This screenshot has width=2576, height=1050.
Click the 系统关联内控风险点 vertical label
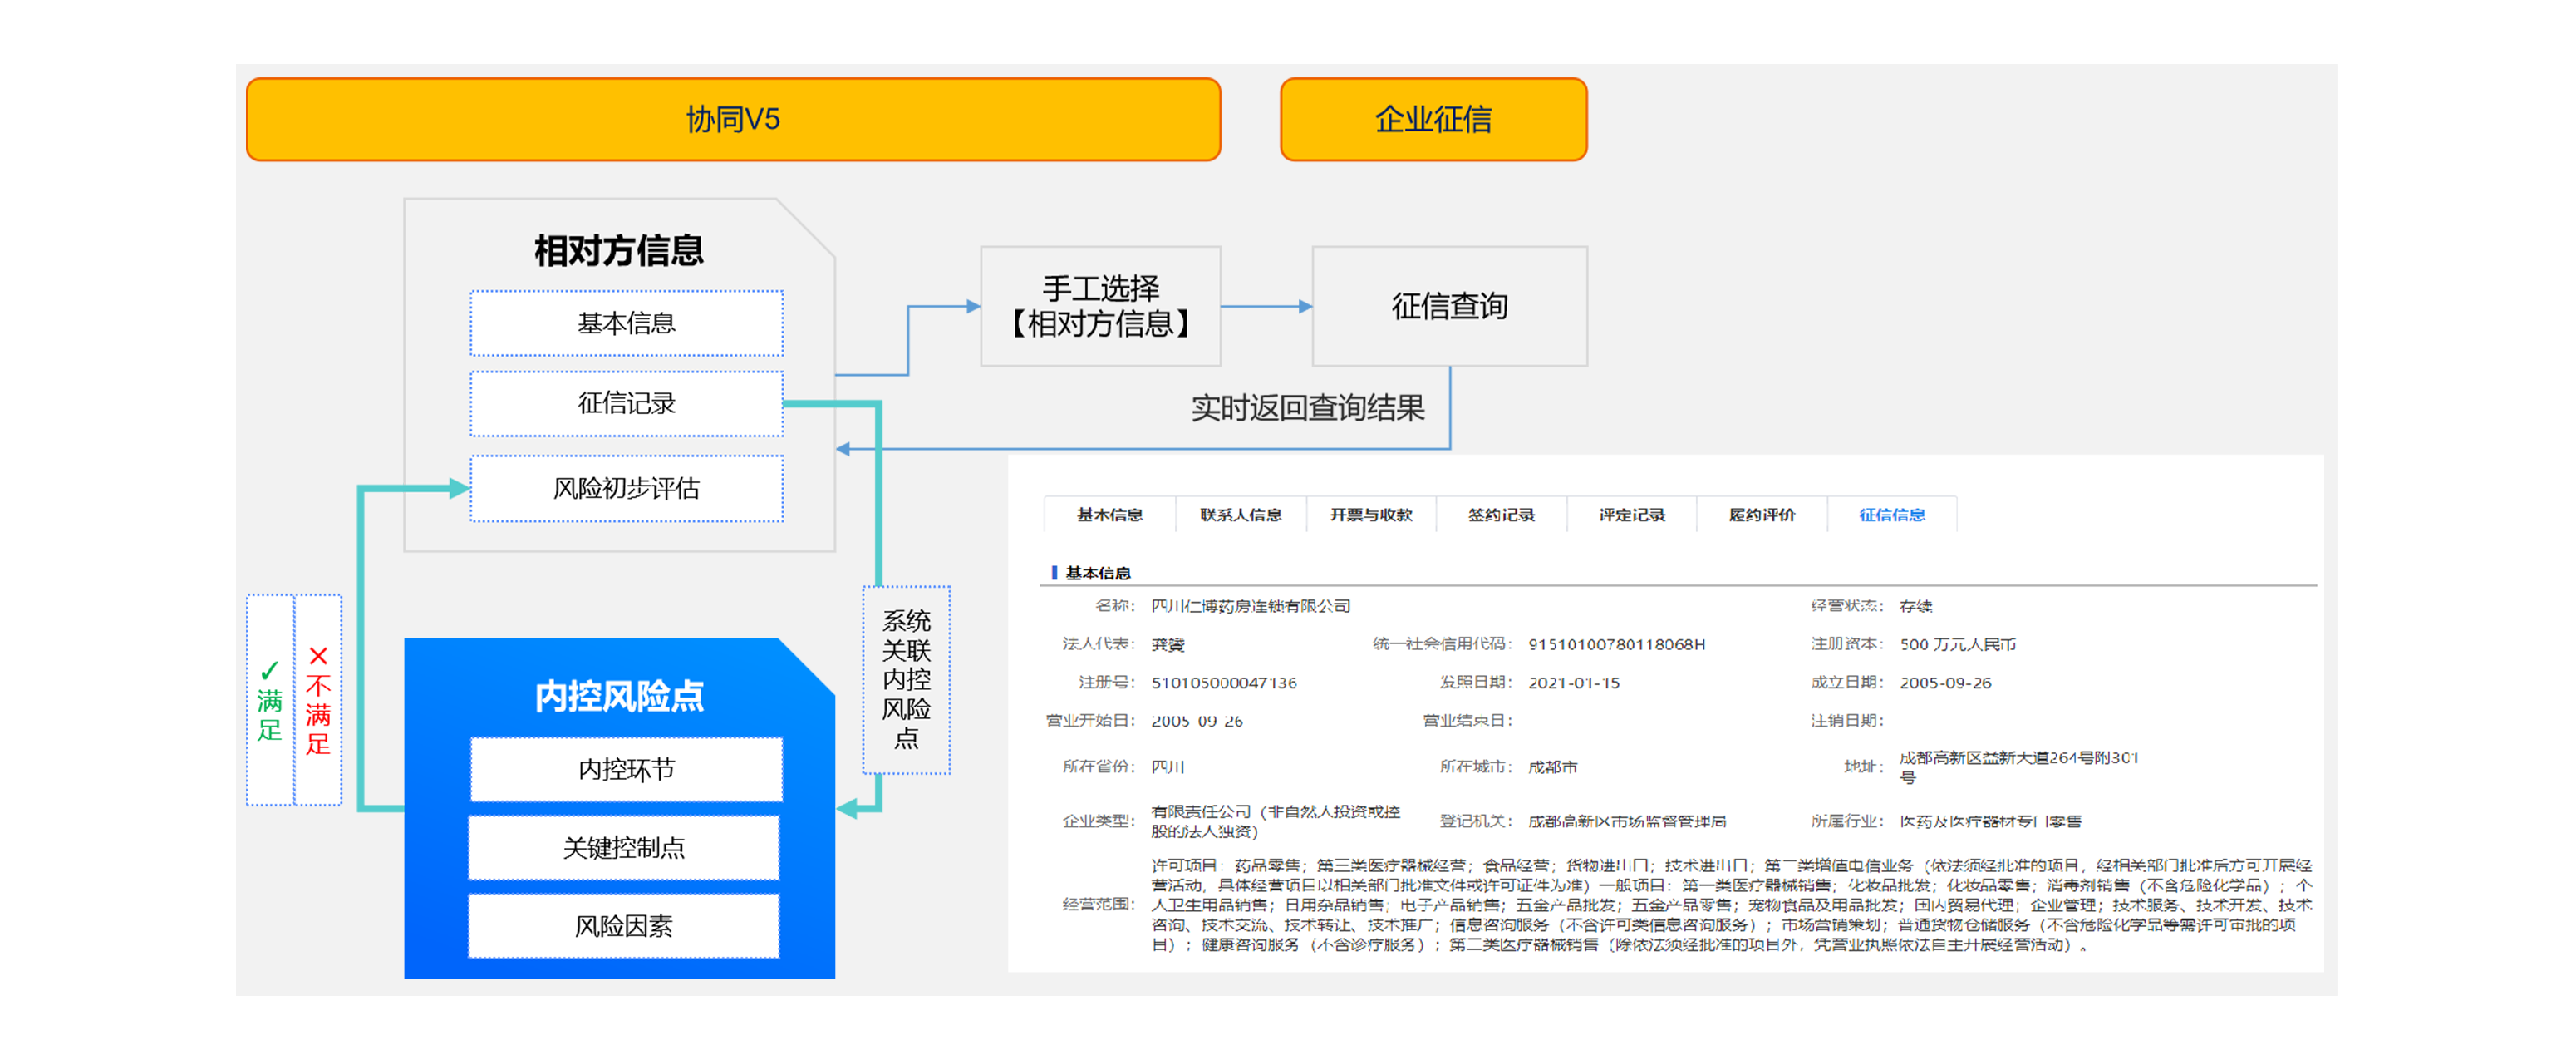(906, 680)
